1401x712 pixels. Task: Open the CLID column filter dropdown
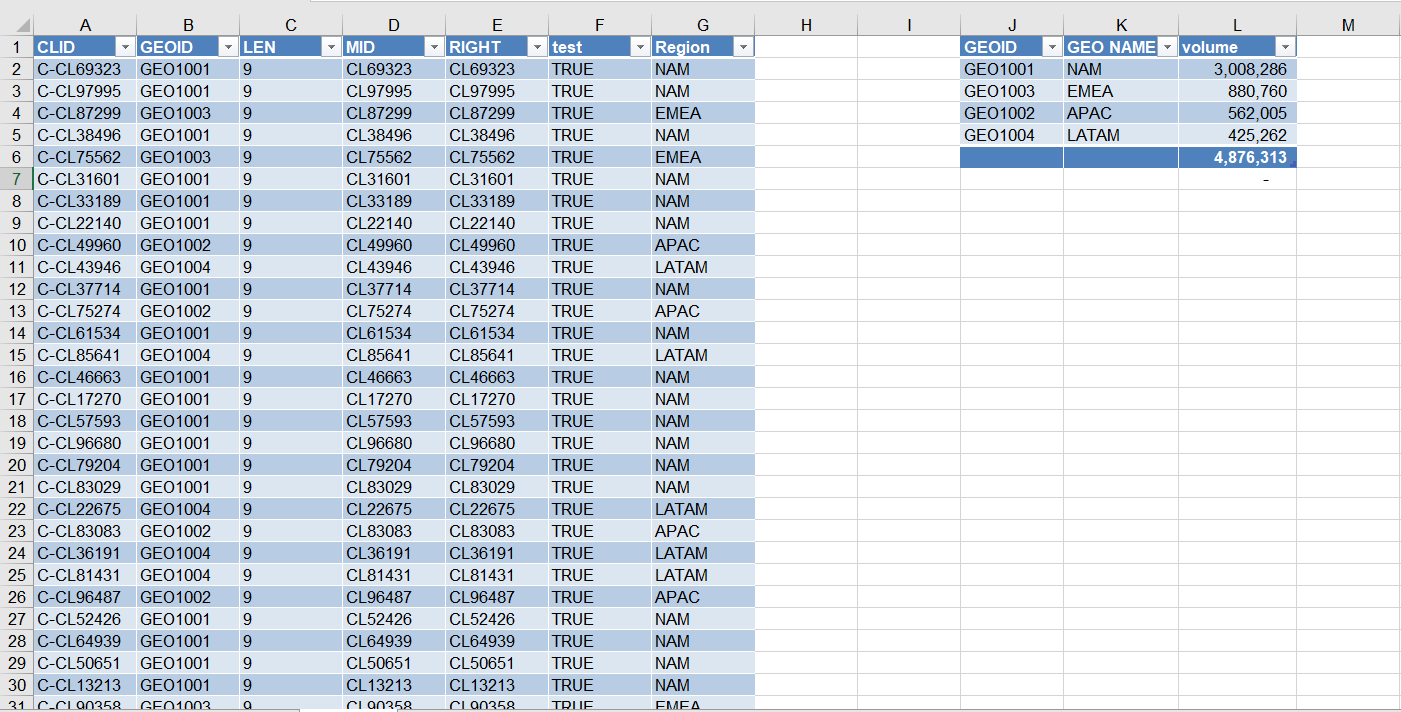125,47
